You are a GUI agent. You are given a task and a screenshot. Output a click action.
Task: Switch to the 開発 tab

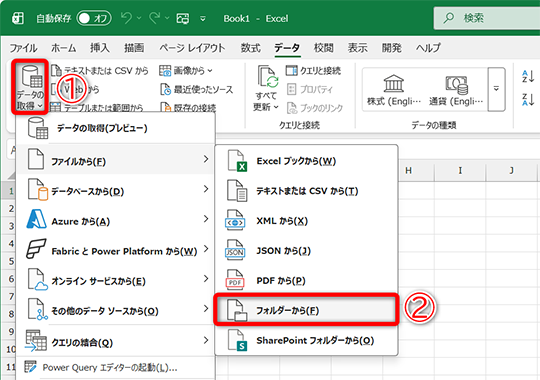[x=392, y=48]
